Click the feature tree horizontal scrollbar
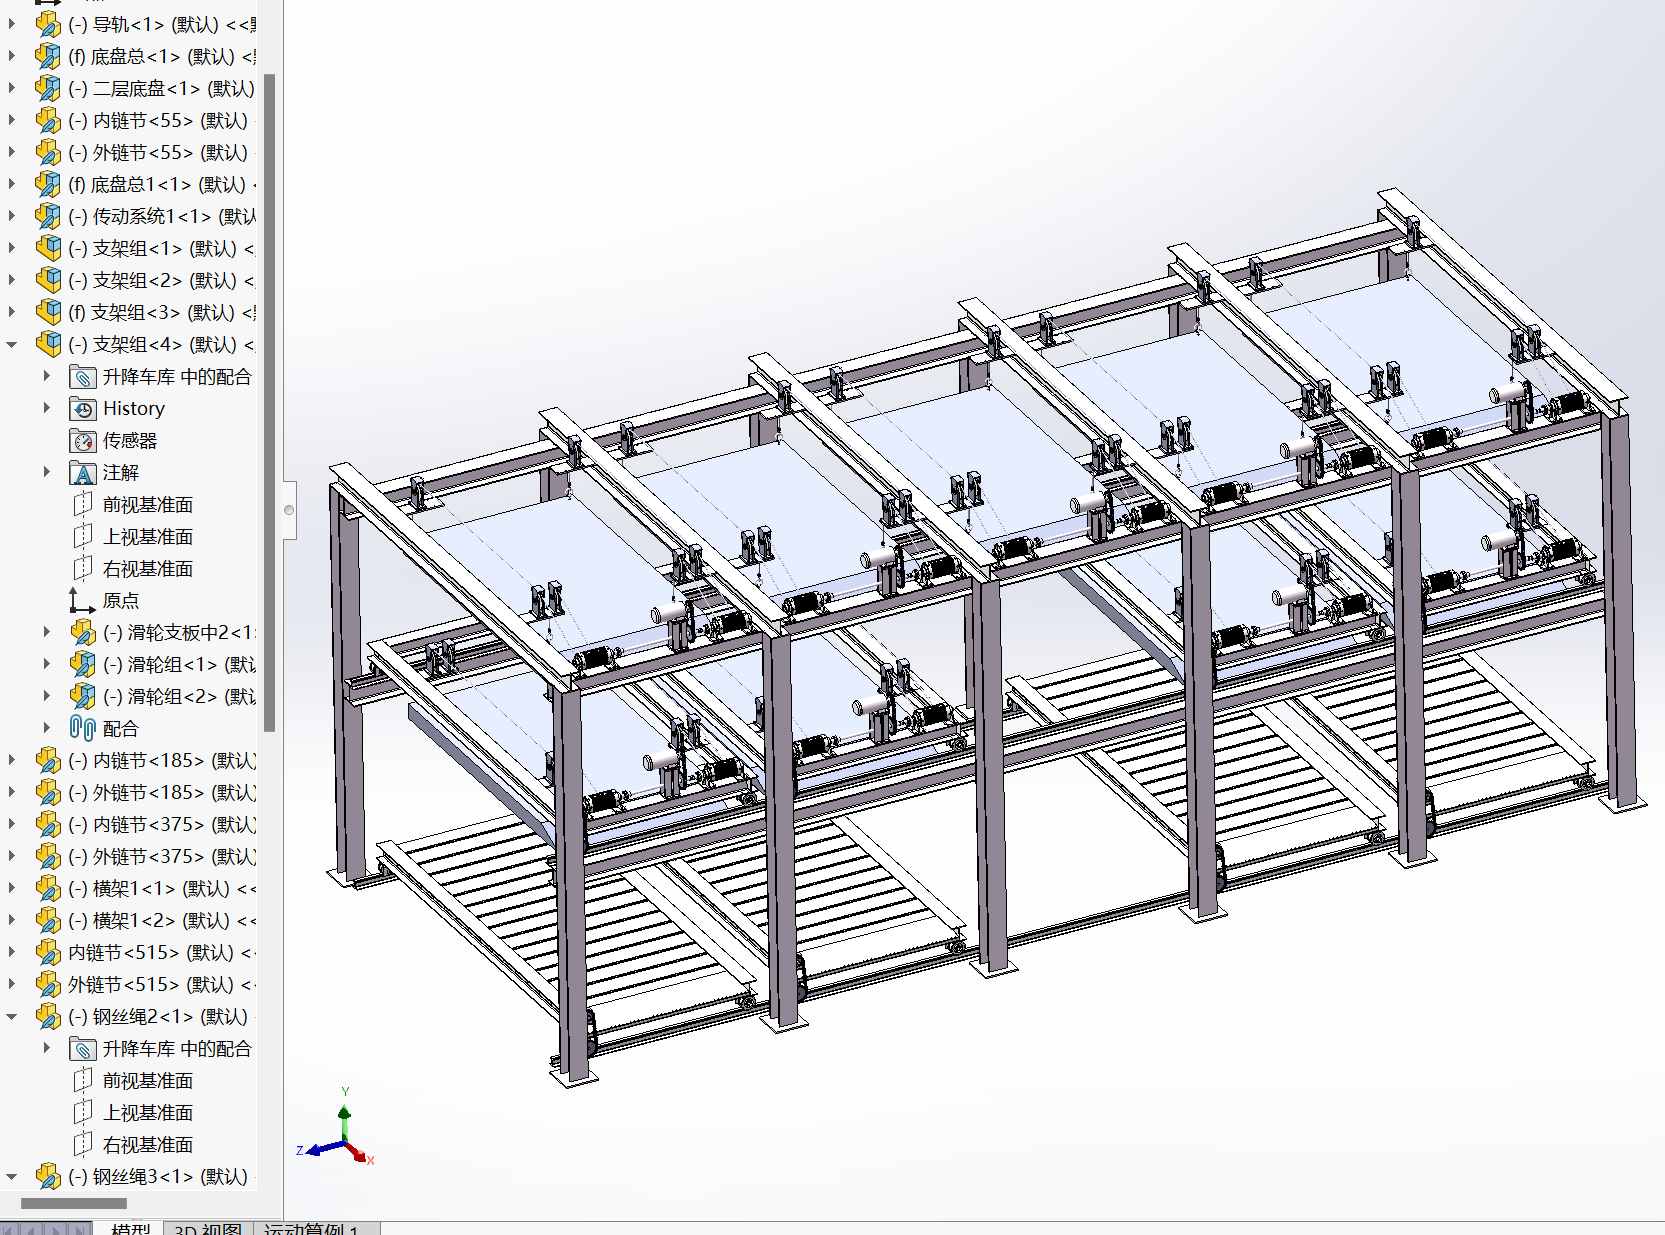1665x1235 pixels. click(74, 1203)
